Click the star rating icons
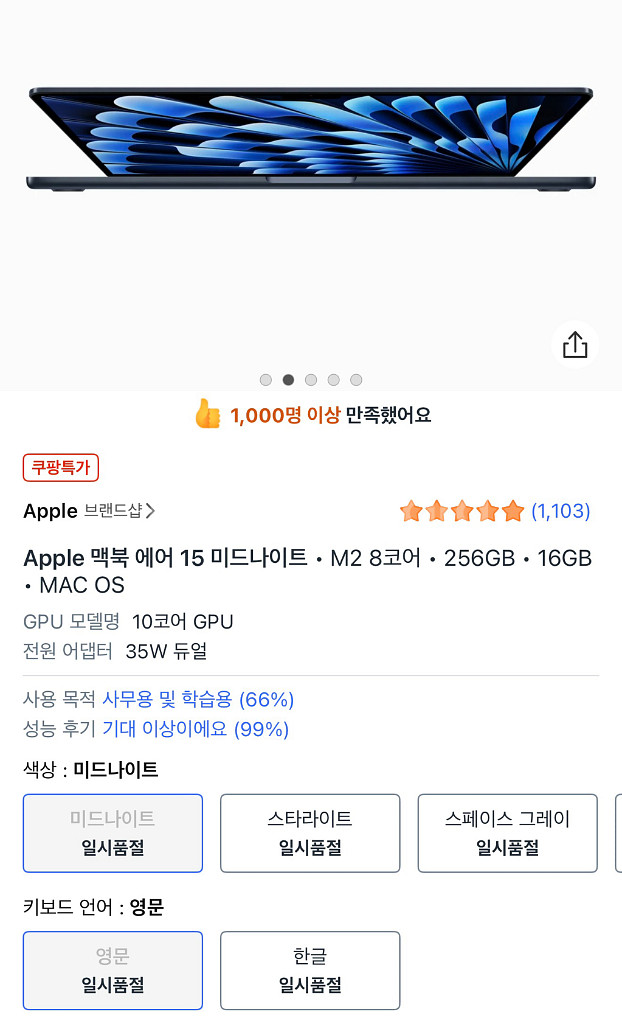This screenshot has height=1024, width=622. tap(461, 512)
